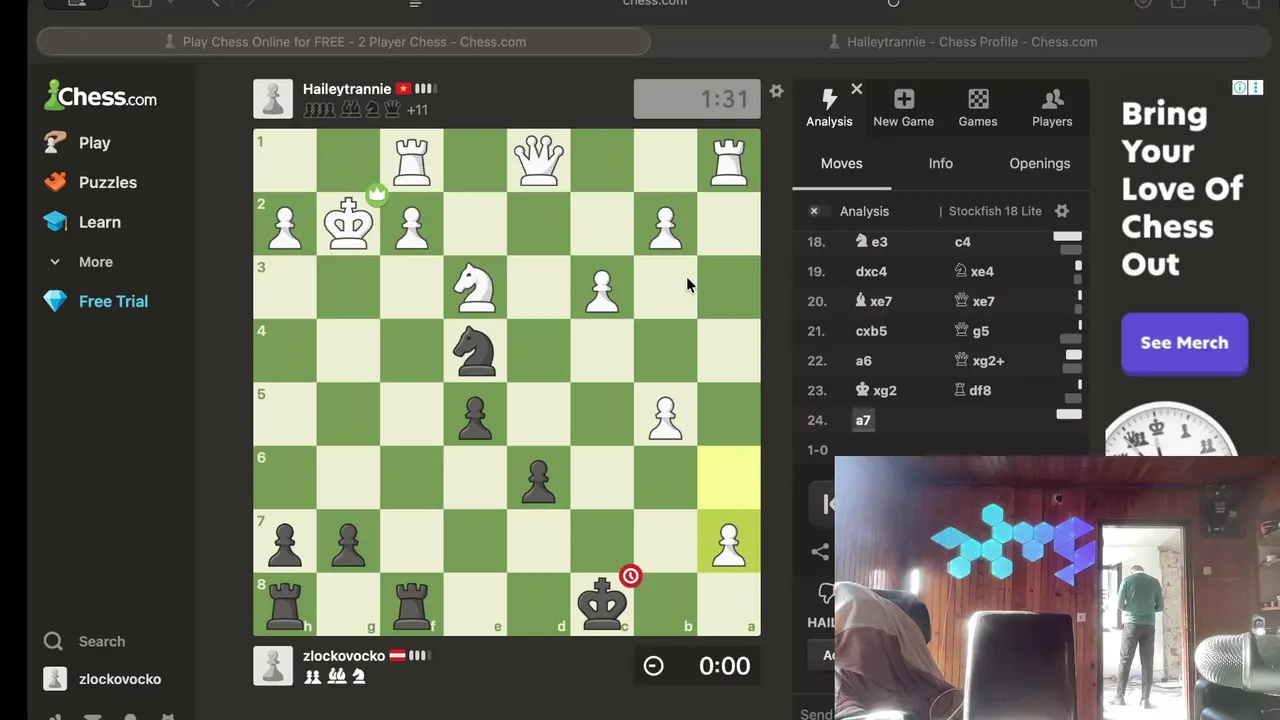Click the red timeout clock badge
Image resolution: width=1280 pixels, height=720 pixels.
[630, 575]
